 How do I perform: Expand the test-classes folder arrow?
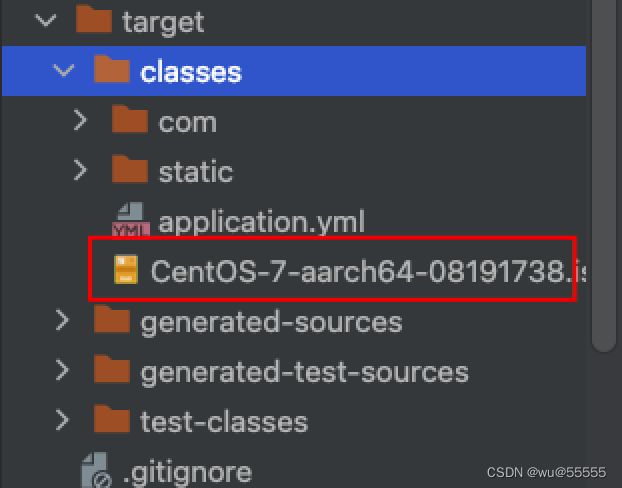pyautogui.click(x=64, y=420)
